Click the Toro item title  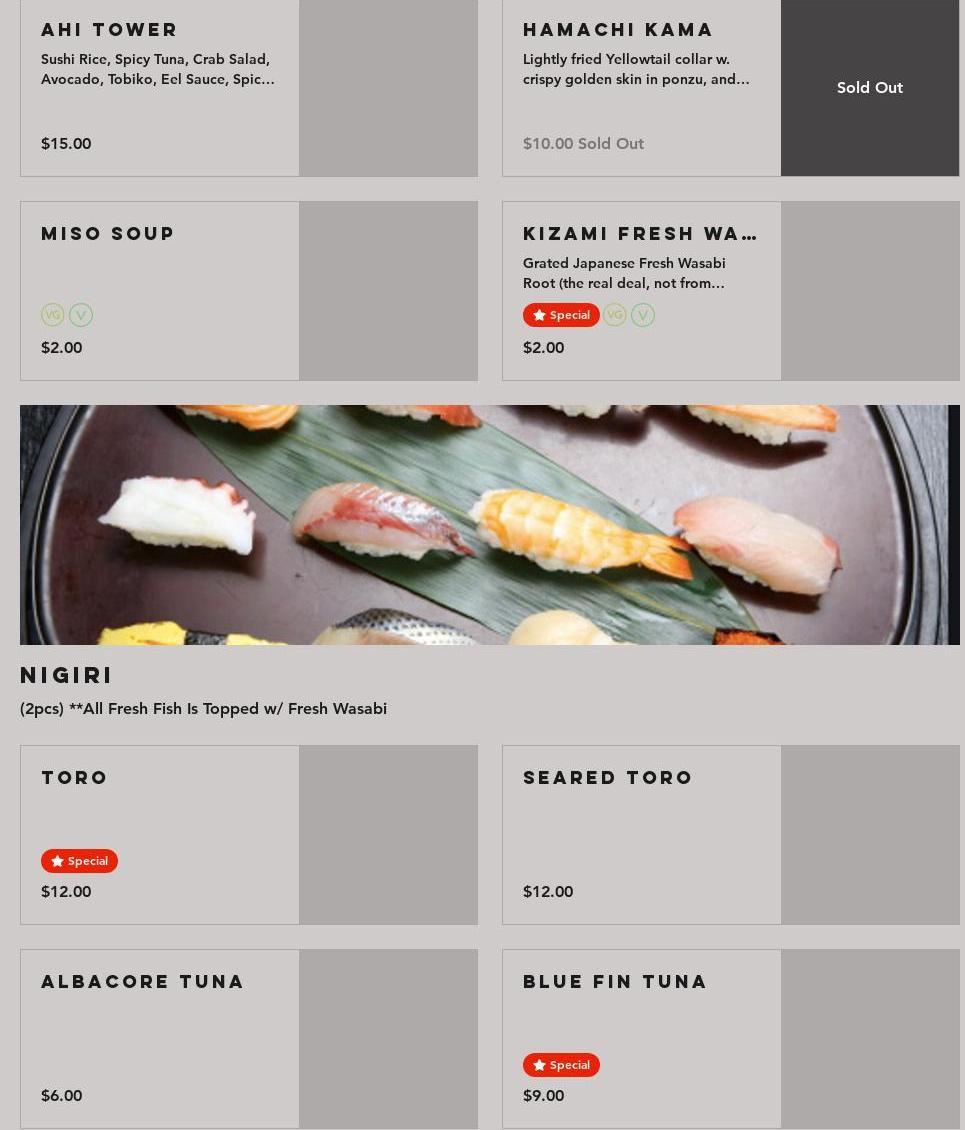click(74, 778)
